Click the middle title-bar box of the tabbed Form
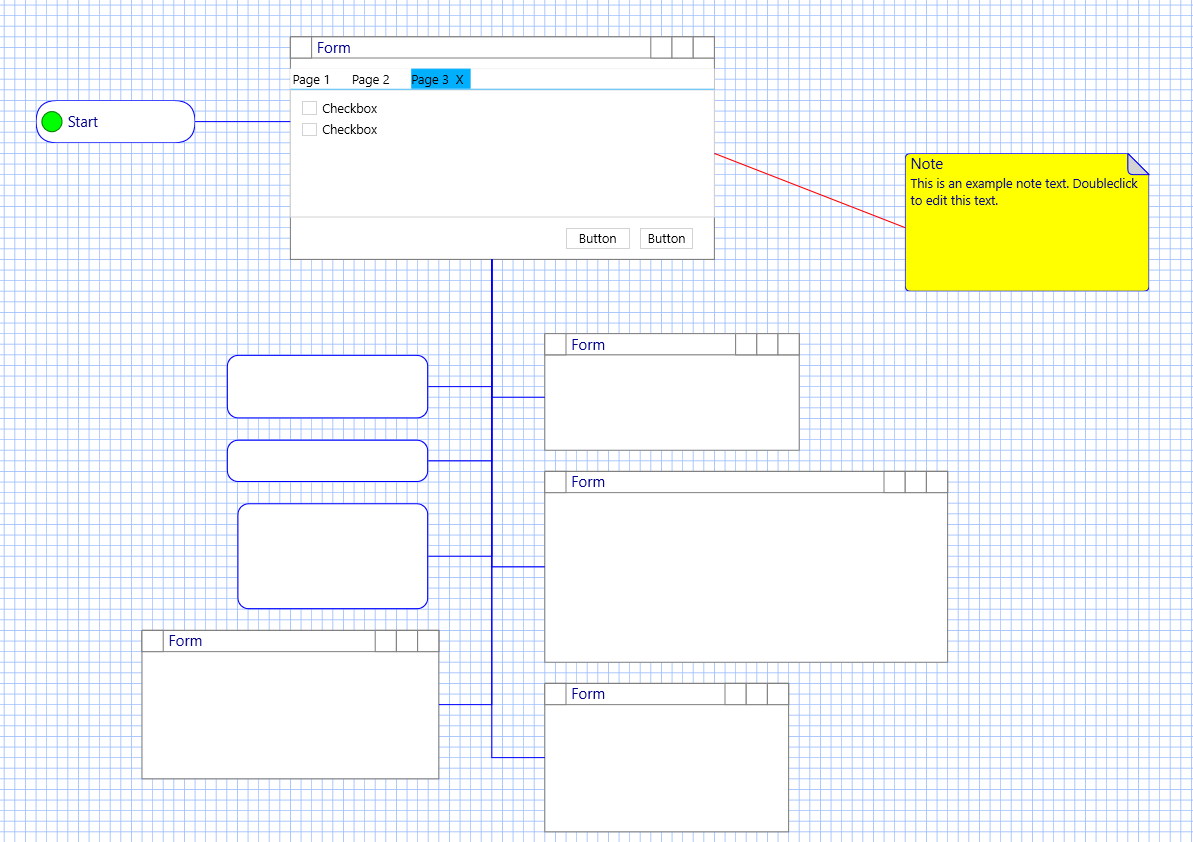This screenshot has height=842, width=1193. click(x=682, y=47)
